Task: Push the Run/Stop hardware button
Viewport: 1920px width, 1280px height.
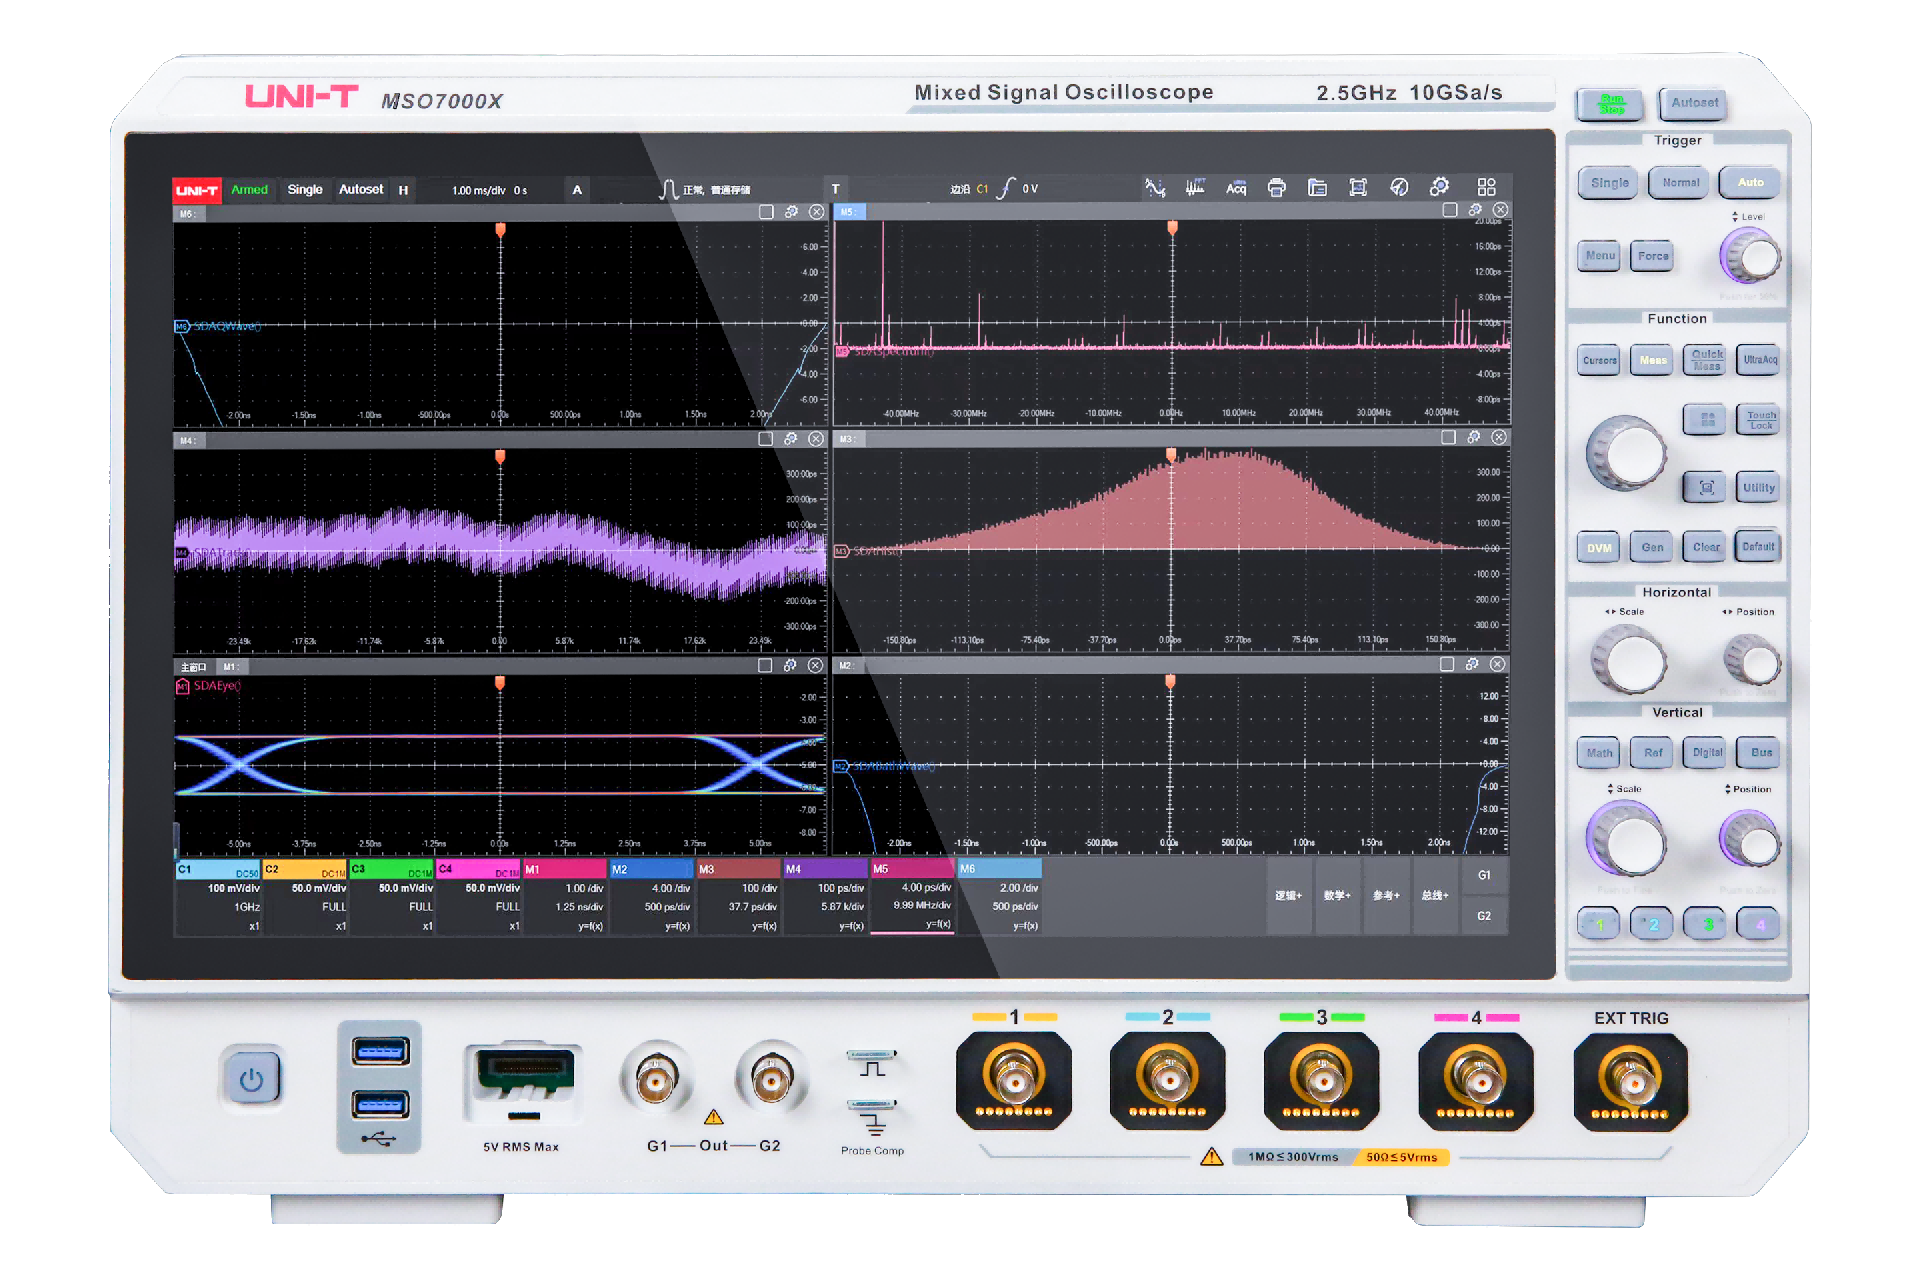Action: [x=1610, y=104]
